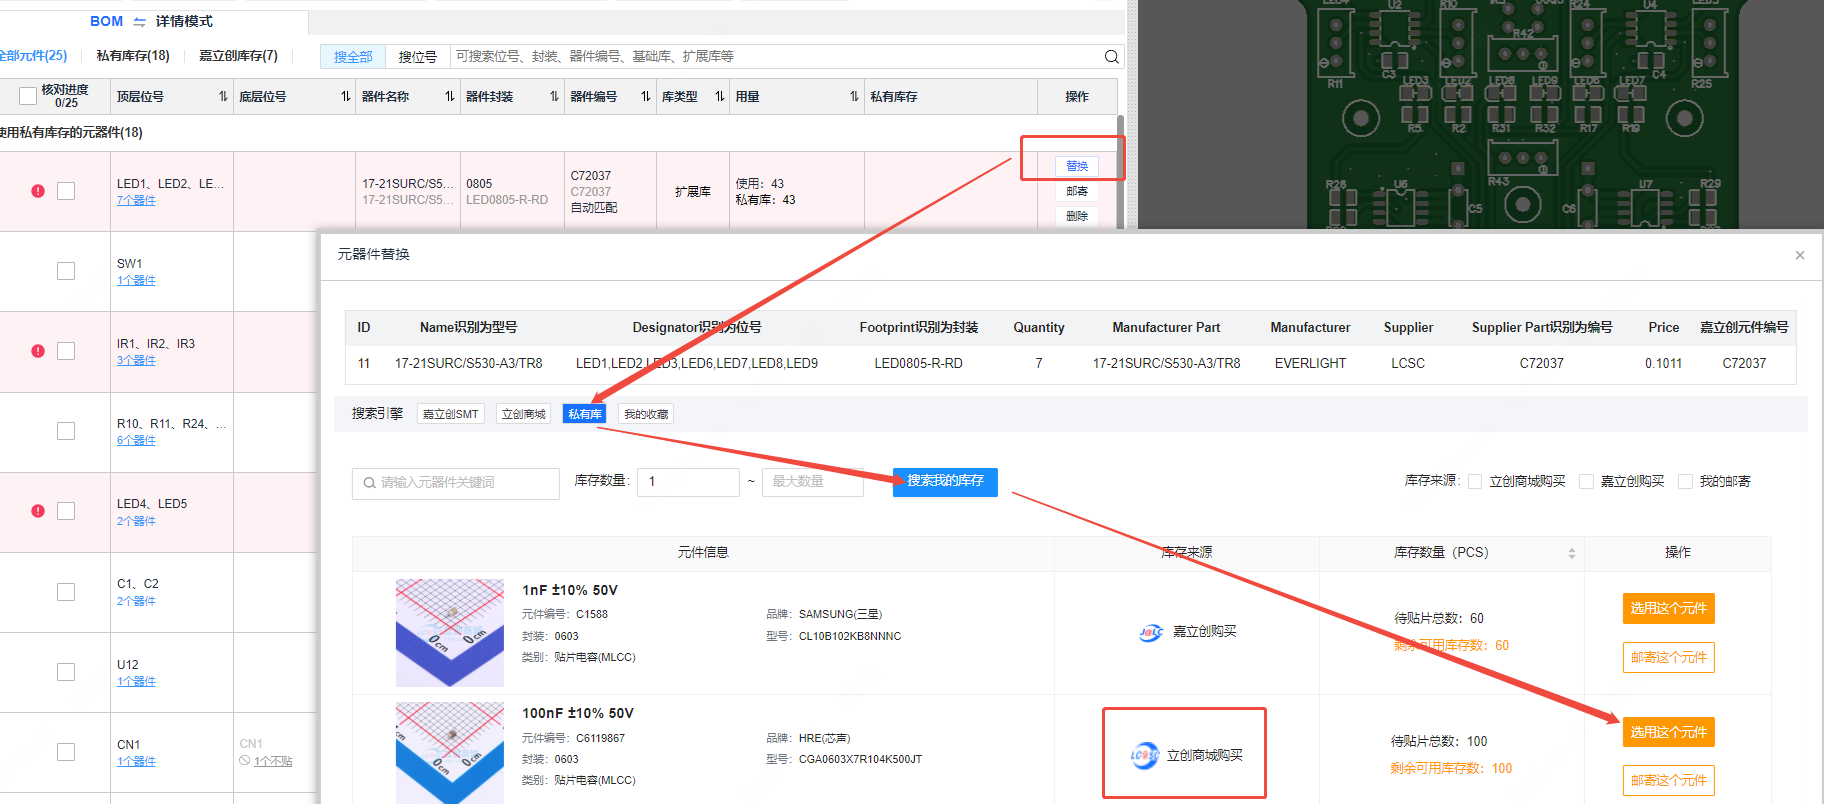
Task: Select the 嘉立创SMT search engine tab
Action: pos(450,414)
